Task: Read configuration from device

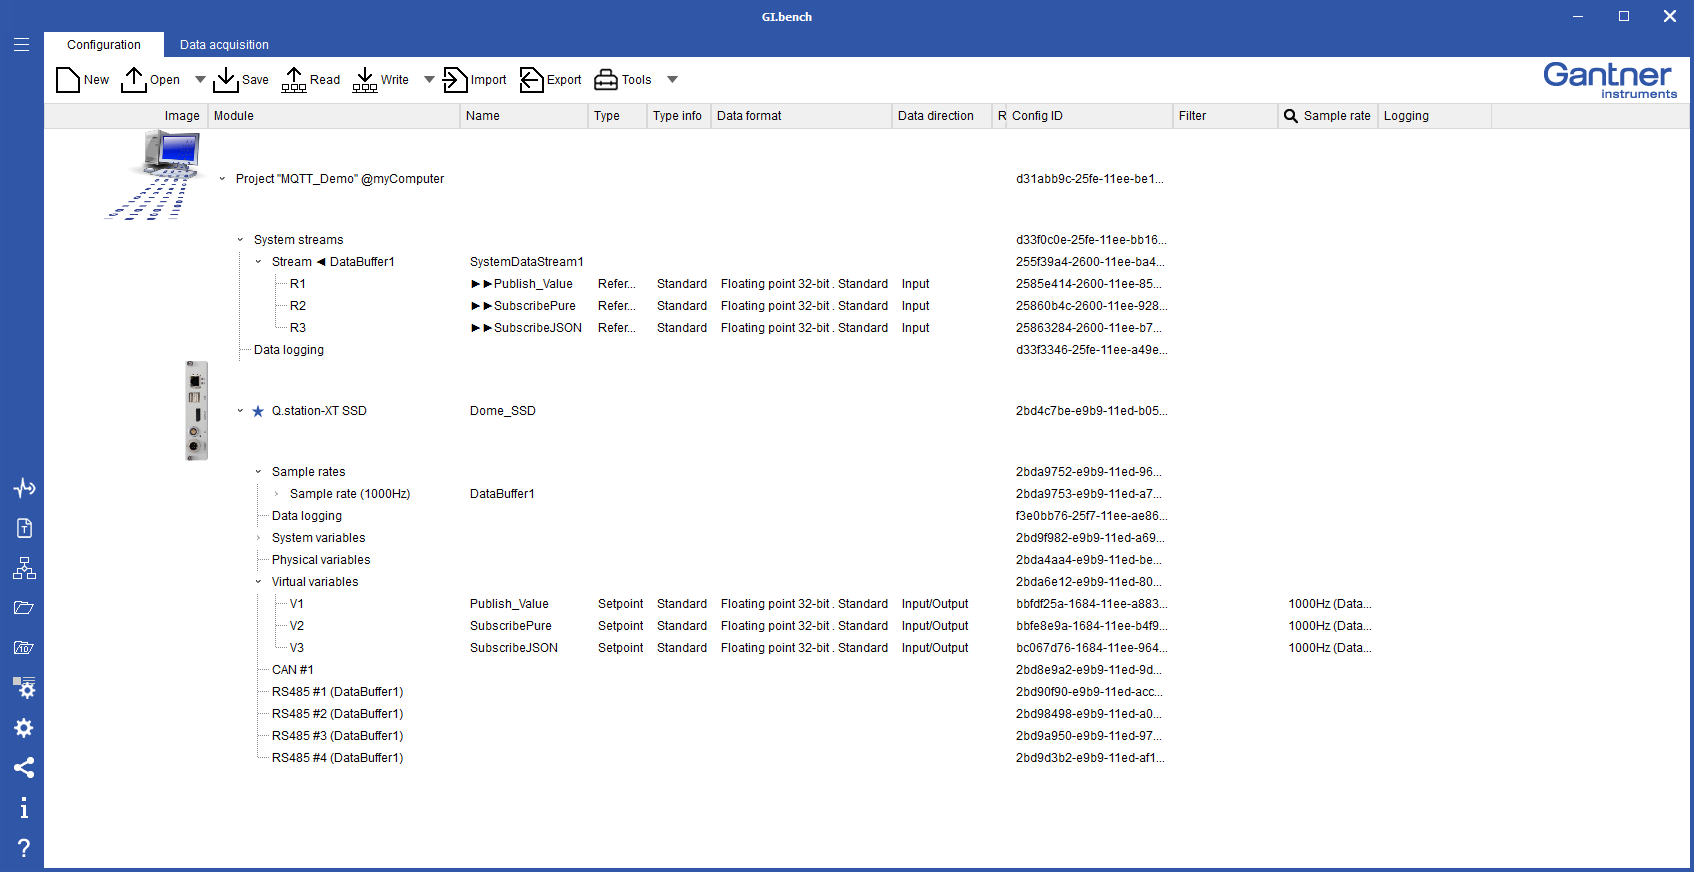Action: [294, 80]
